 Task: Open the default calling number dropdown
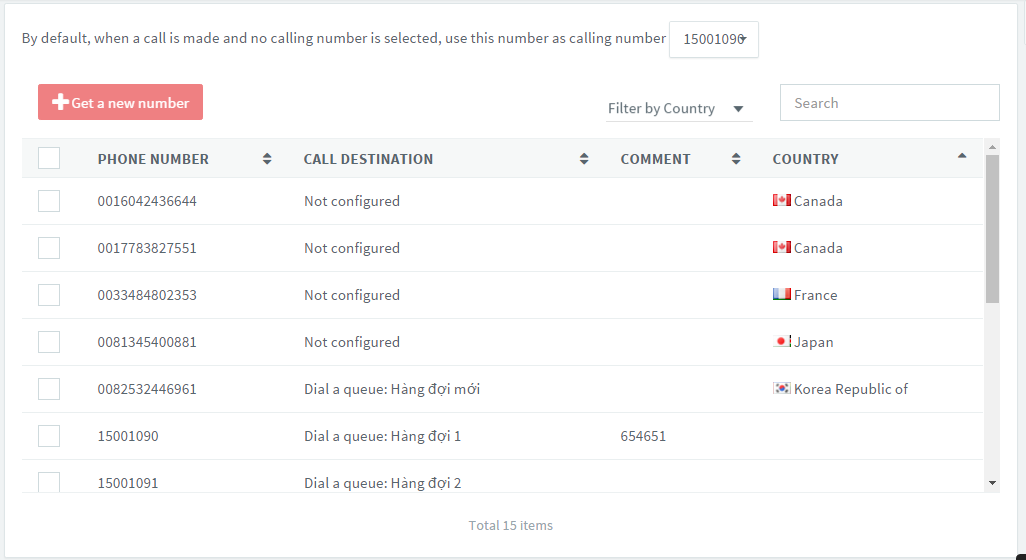(714, 39)
